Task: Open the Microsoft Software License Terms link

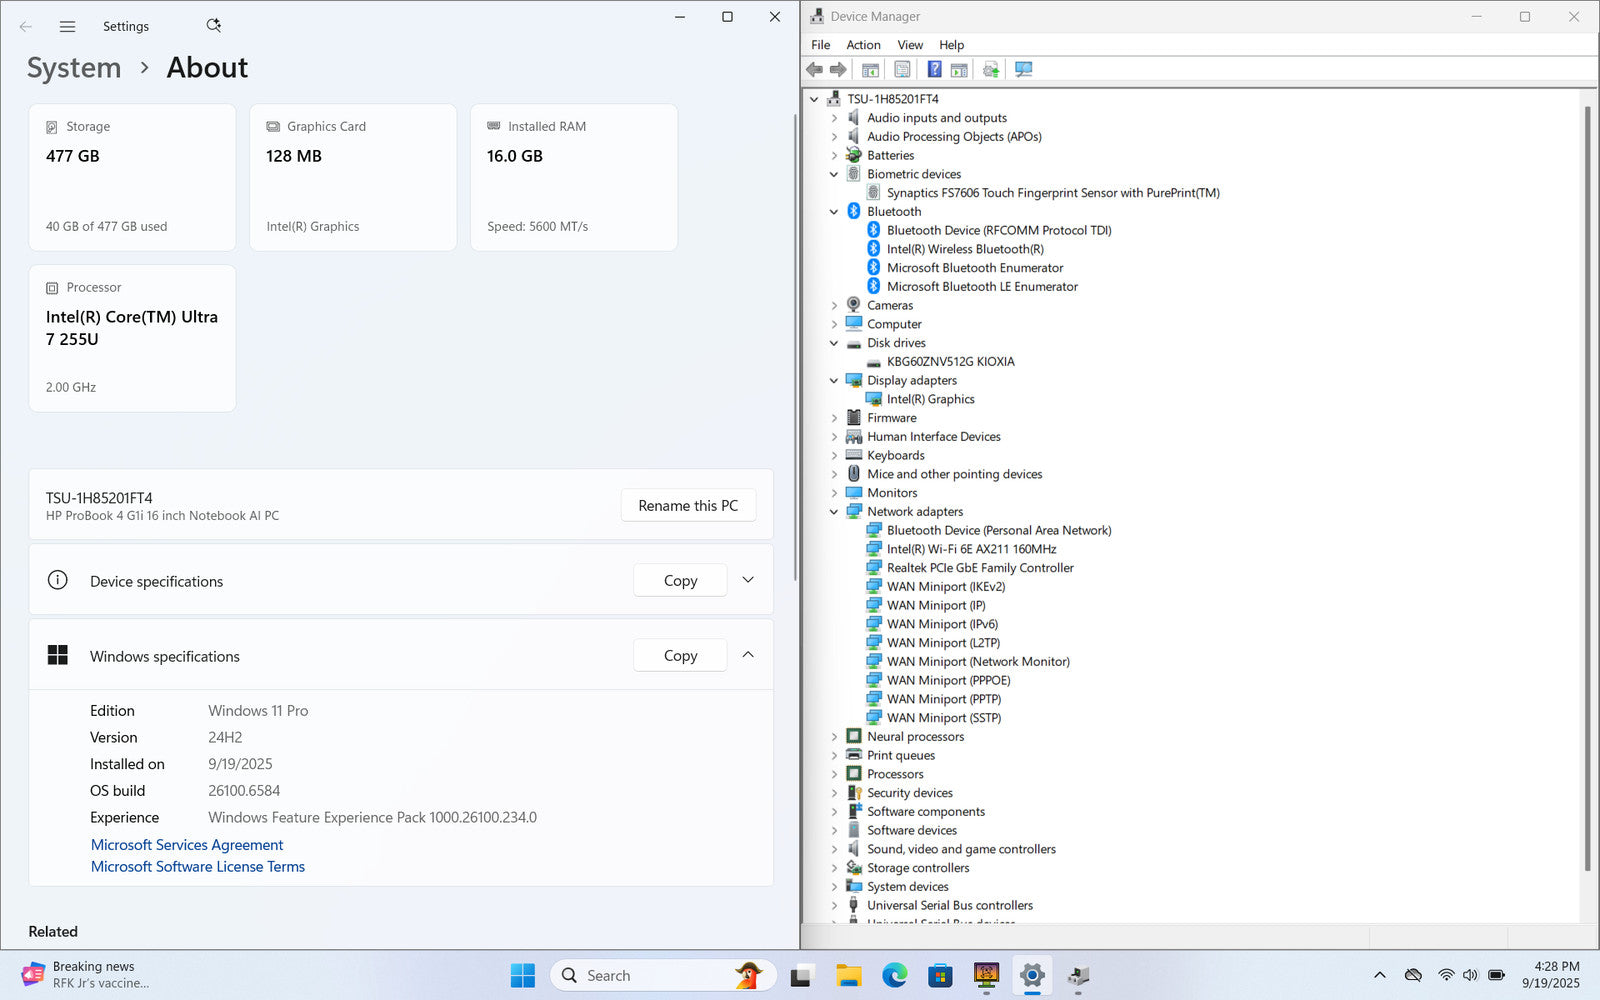Action: coord(198,867)
